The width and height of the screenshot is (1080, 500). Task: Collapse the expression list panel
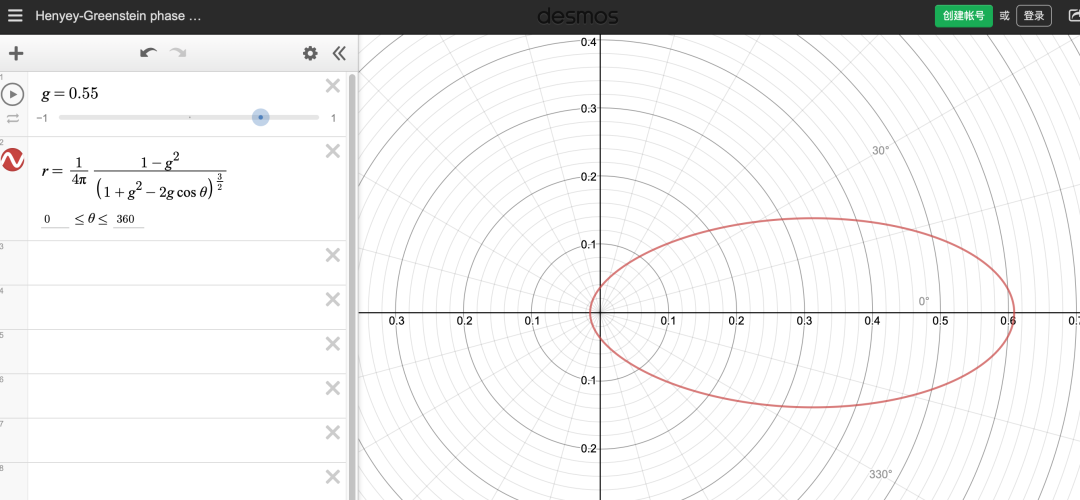[339, 54]
